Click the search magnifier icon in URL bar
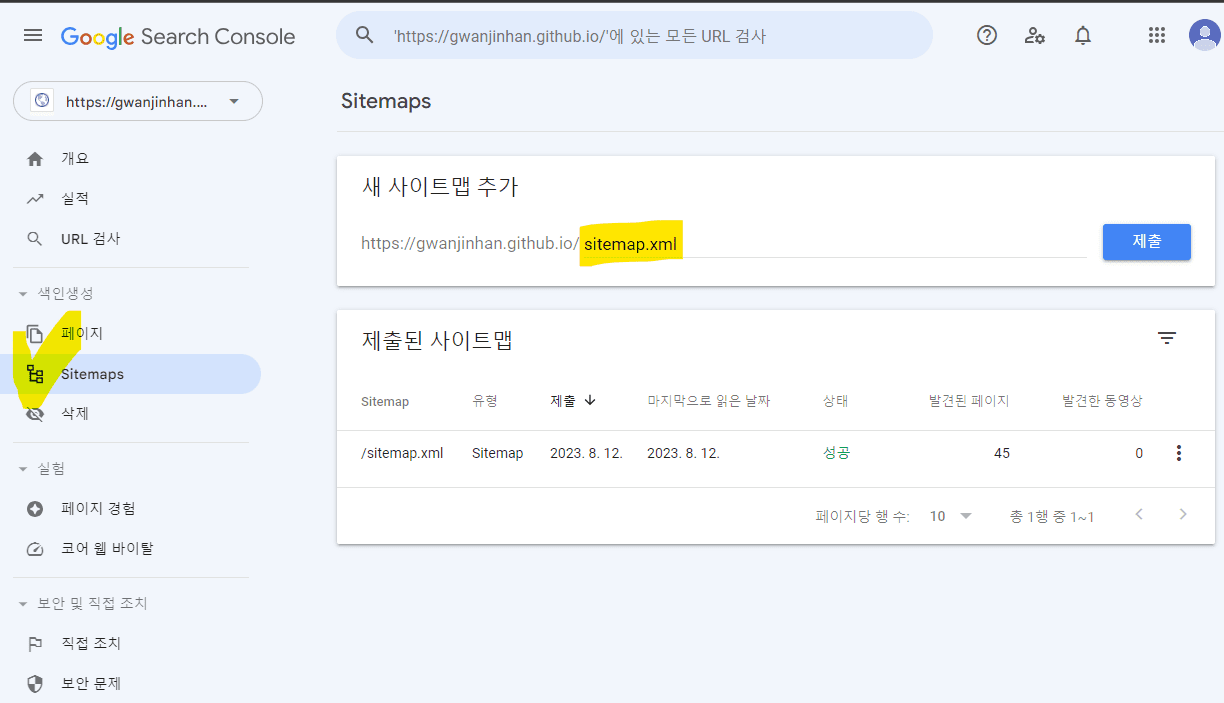This screenshot has width=1224, height=703. point(365,36)
